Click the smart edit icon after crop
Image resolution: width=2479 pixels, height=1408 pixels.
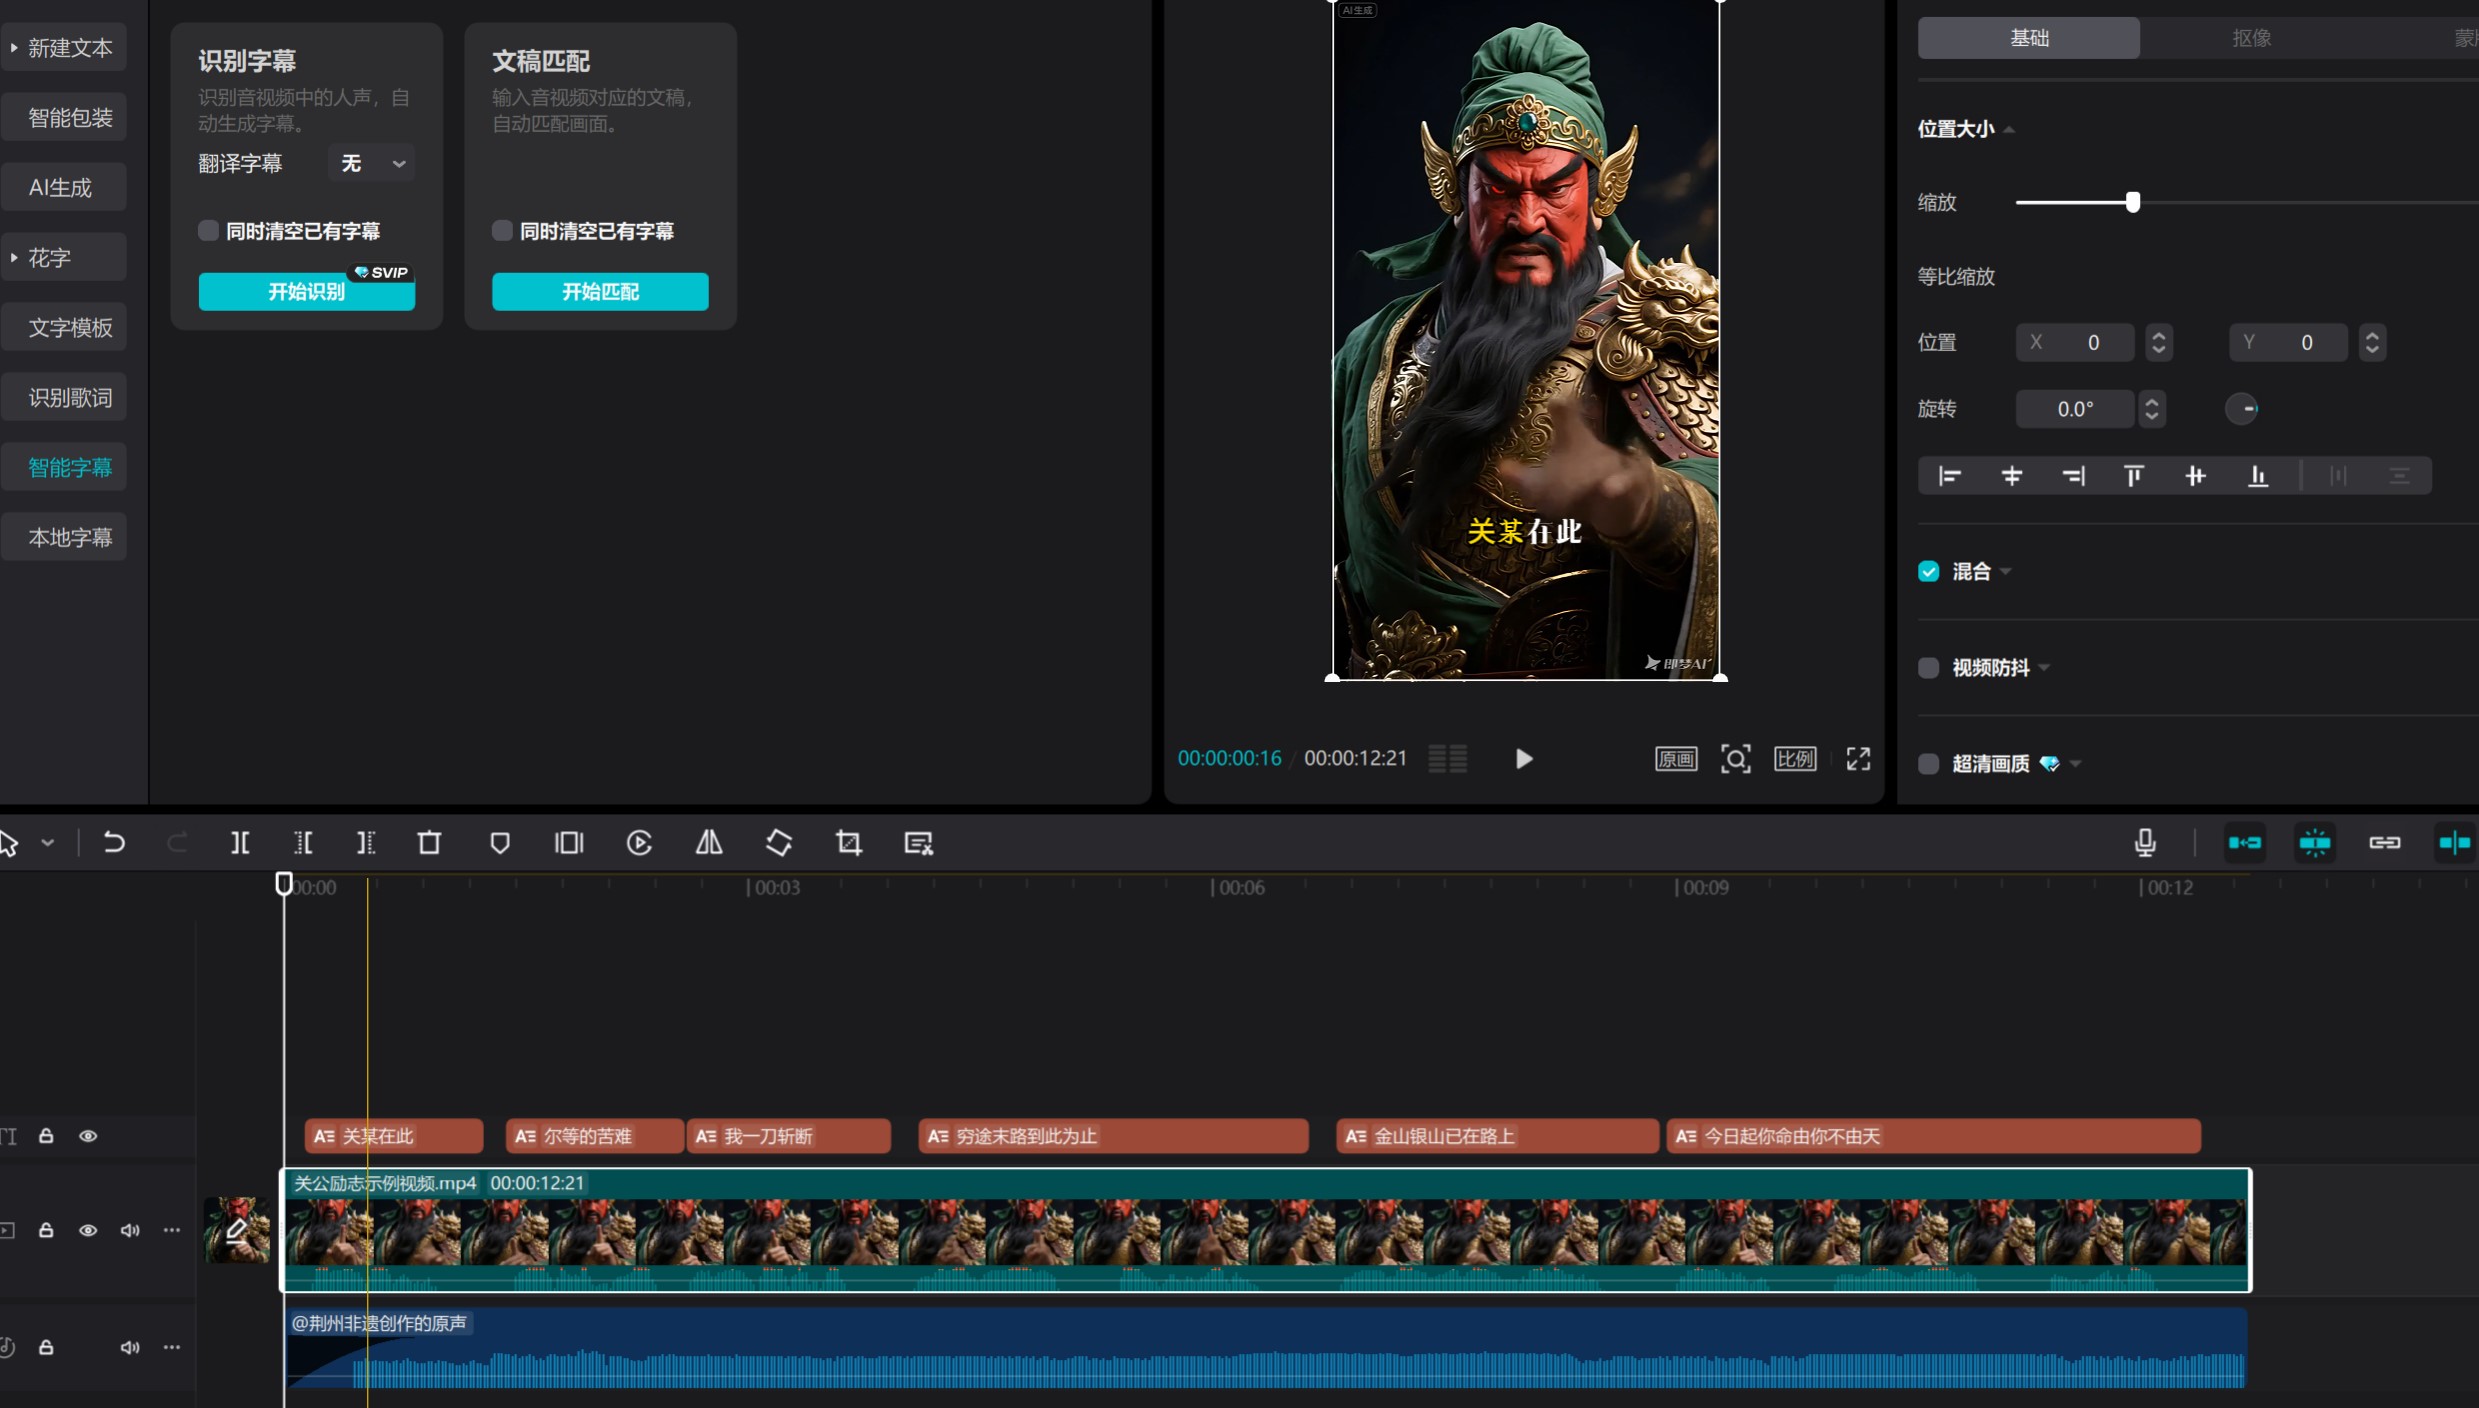click(918, 843)
